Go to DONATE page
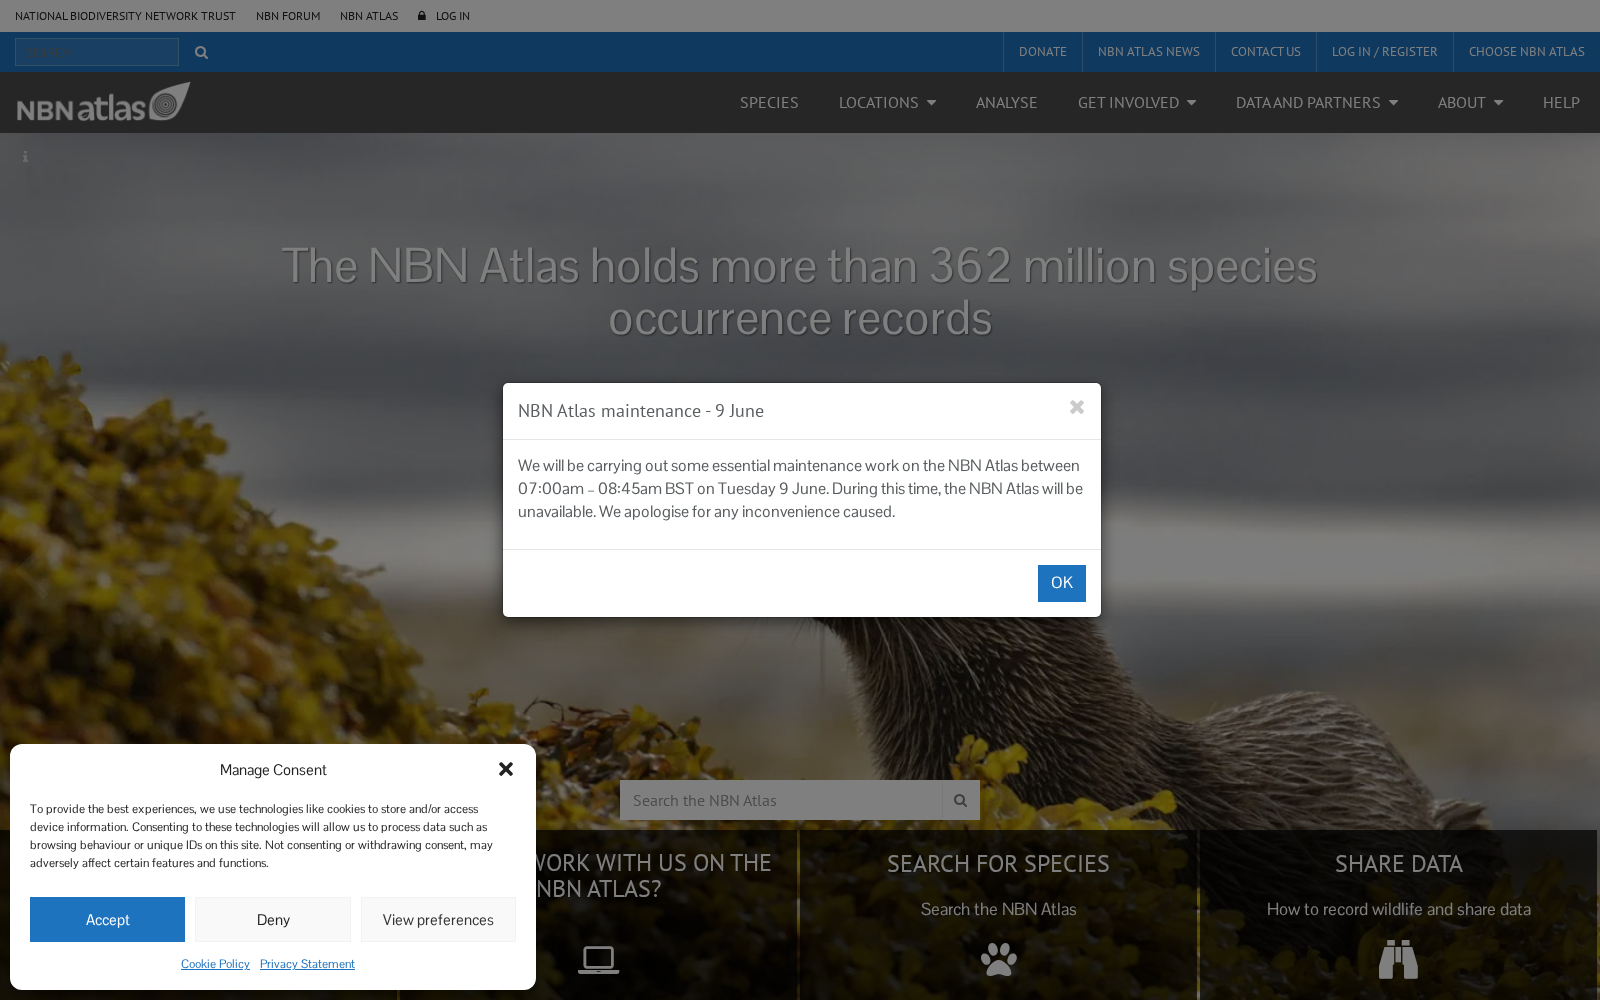The width and height of the screenshot is (1600, 1000). tap(1043, 52)
